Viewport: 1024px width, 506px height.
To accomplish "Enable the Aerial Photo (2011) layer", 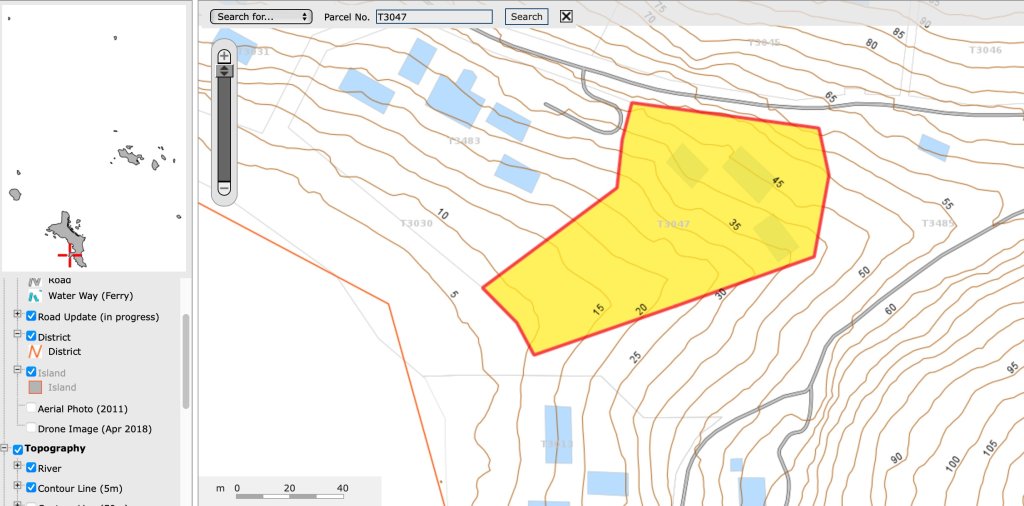I will tap(31, 409).
